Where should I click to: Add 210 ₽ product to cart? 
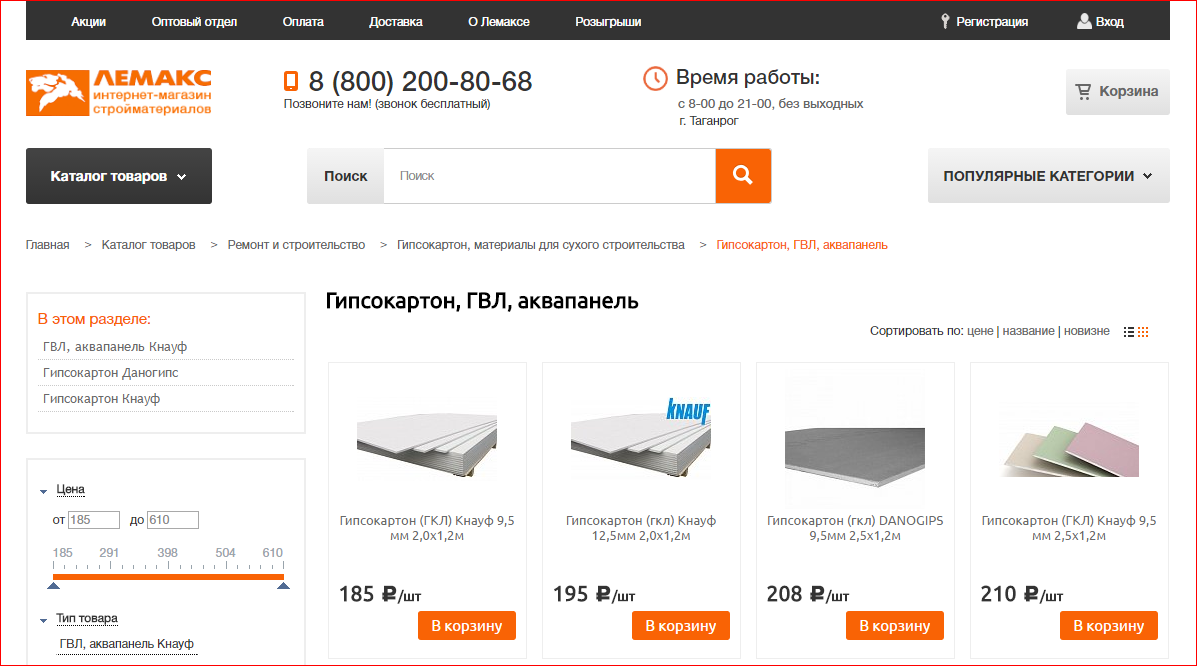[x=1108, y=626]
